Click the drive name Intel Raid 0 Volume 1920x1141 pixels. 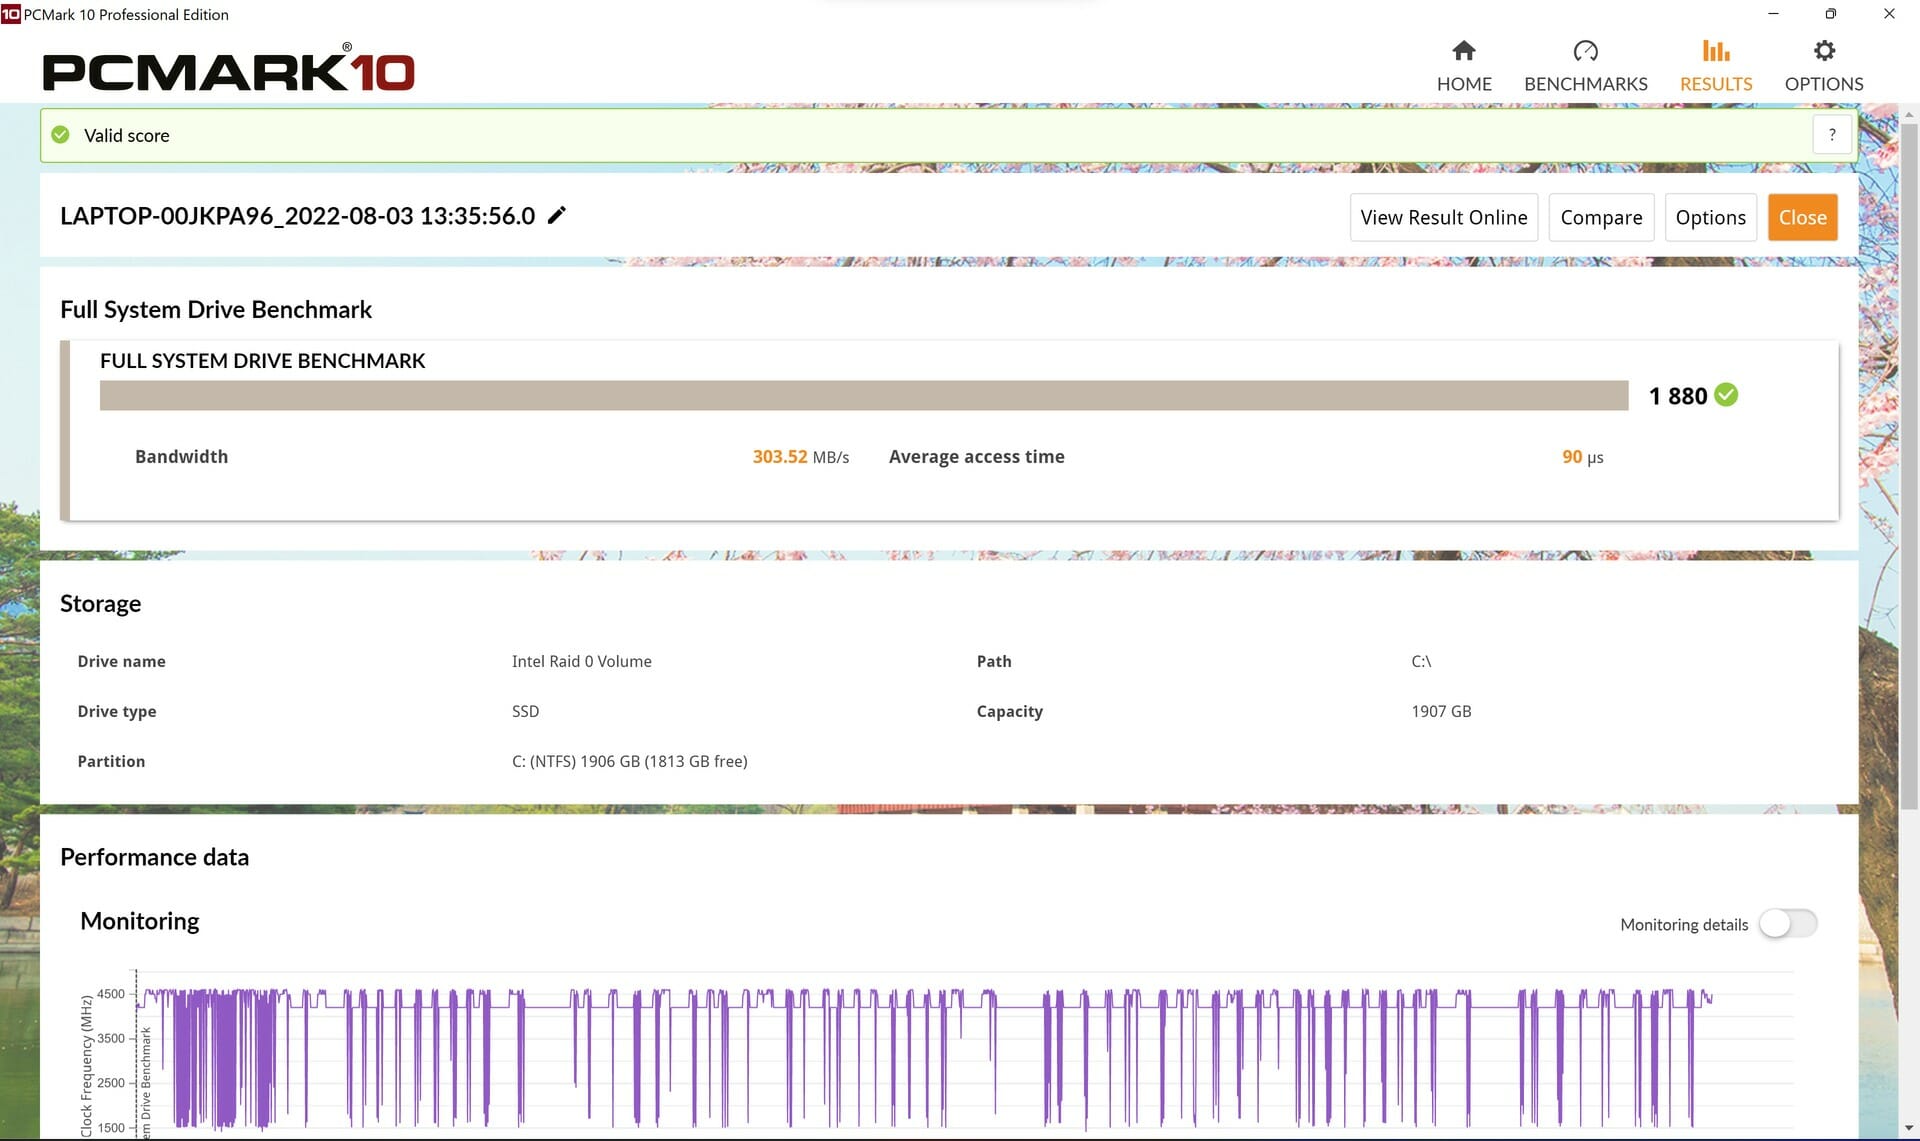(581, 661)
